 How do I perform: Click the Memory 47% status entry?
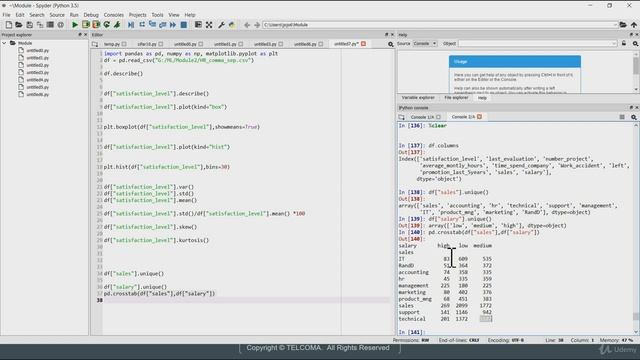[x=616, y=340]
